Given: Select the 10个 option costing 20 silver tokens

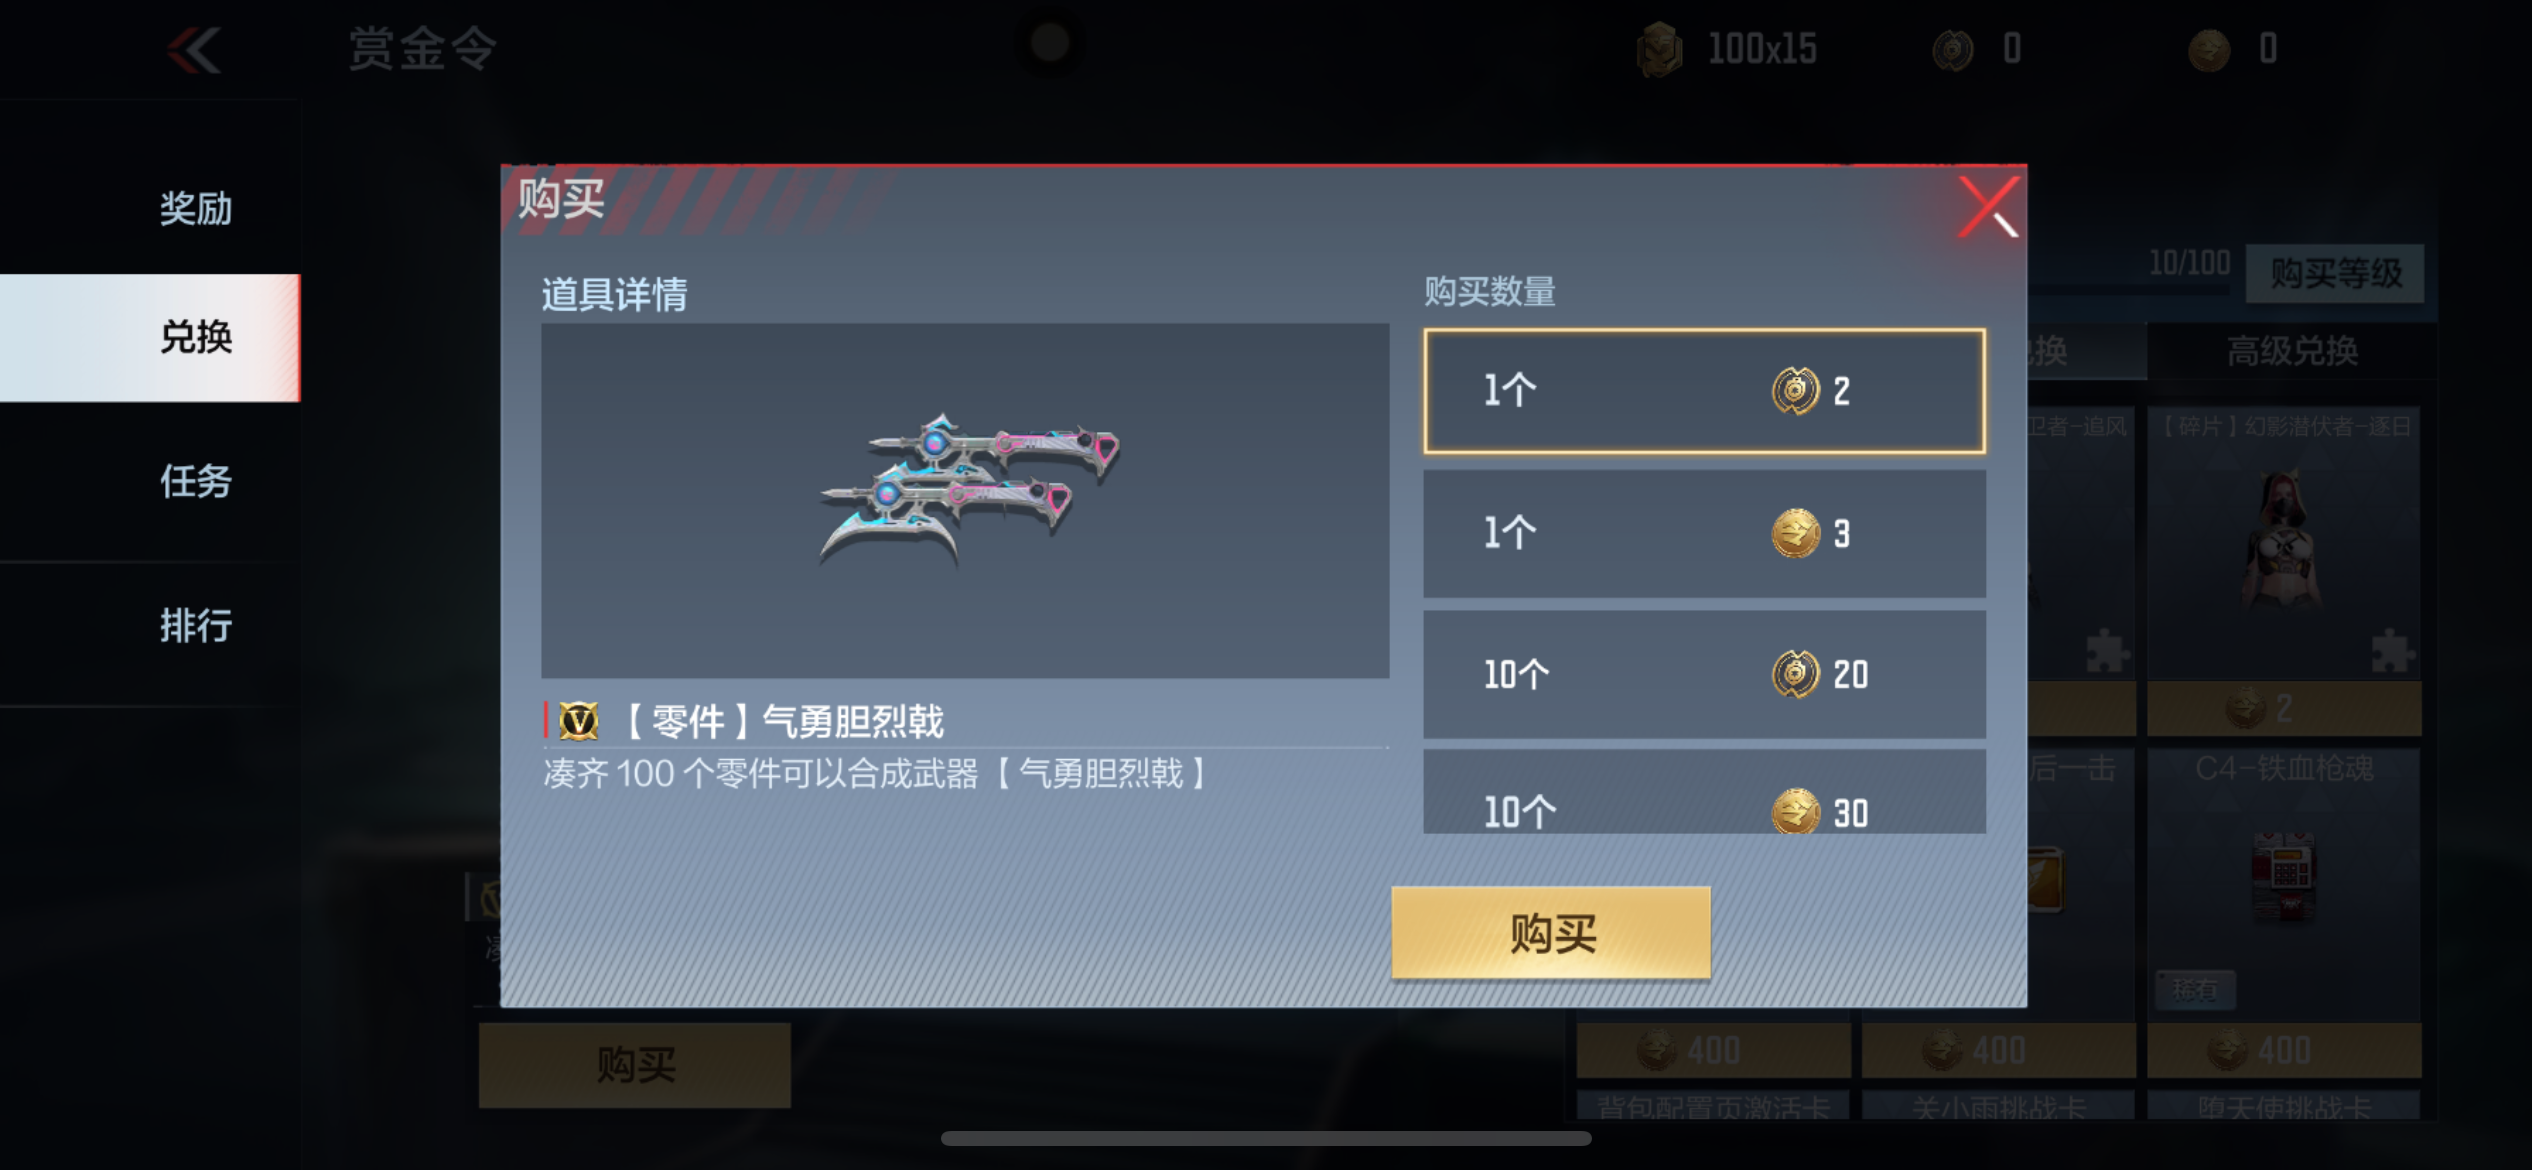Looking at the screenshot, I should (1704, 674).
